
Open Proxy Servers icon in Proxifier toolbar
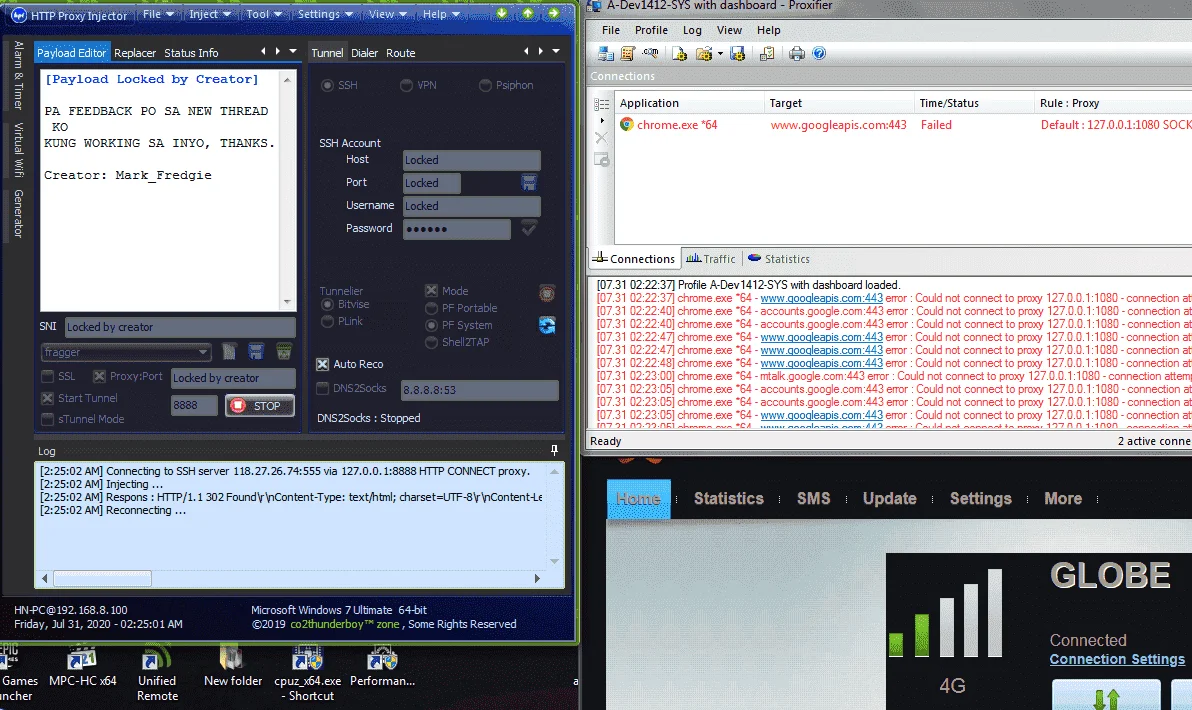pos(606,53)
